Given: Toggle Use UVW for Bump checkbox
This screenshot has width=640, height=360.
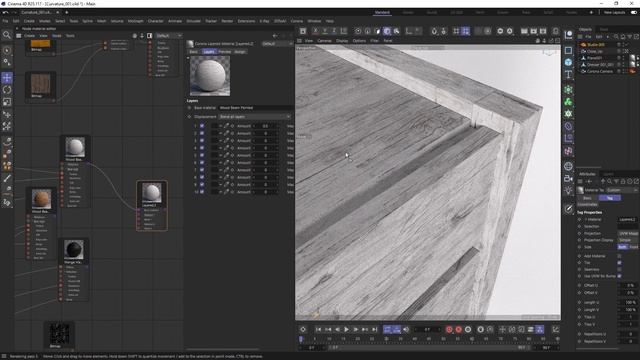Looking at the screenshot, I should click(620, 276).
